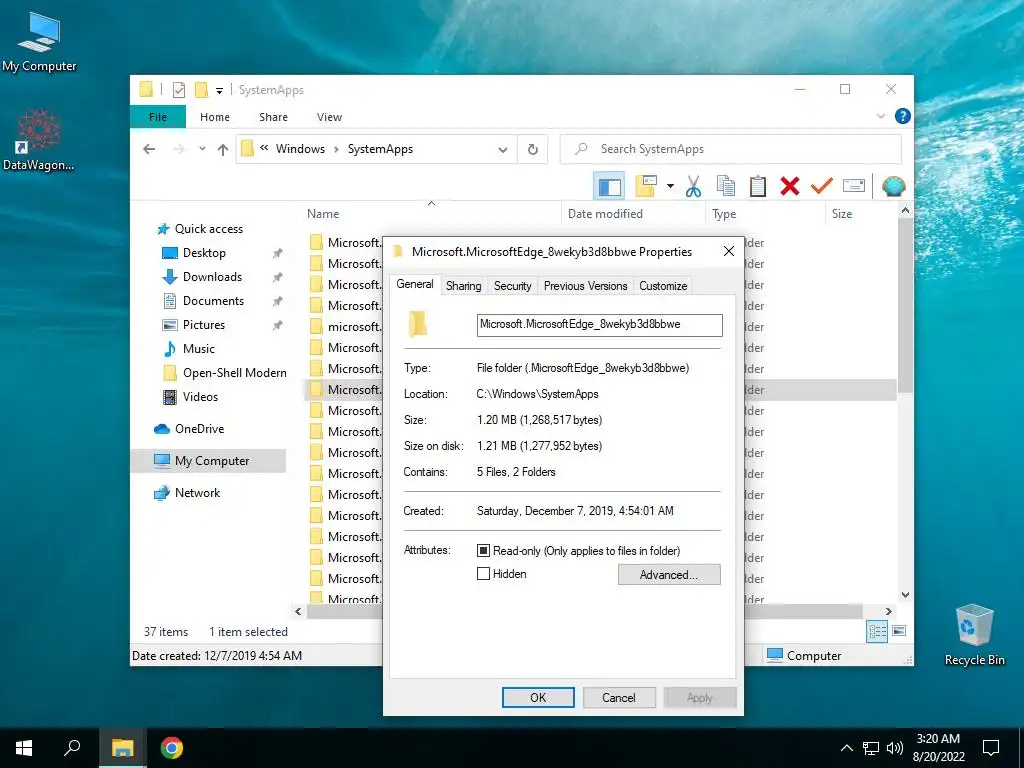Click the orange checkmark Properties icon

(822, 186)
